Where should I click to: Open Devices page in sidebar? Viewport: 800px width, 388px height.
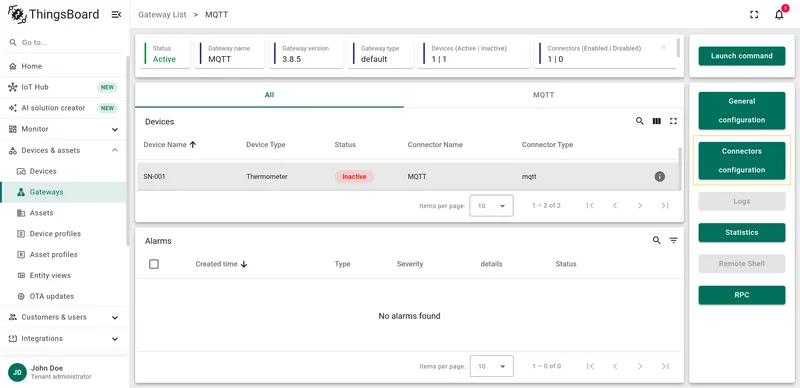(x=63, y=171)
